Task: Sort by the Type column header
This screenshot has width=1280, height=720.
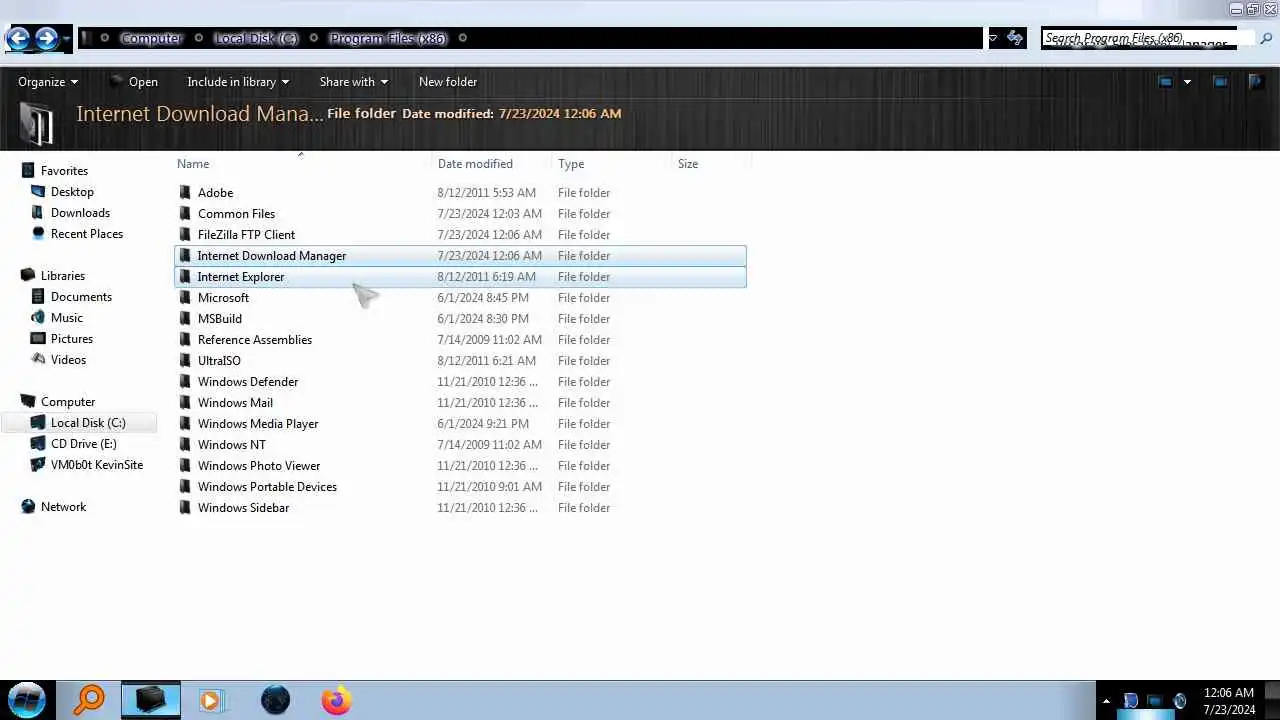Action: (x=571, y=164)
